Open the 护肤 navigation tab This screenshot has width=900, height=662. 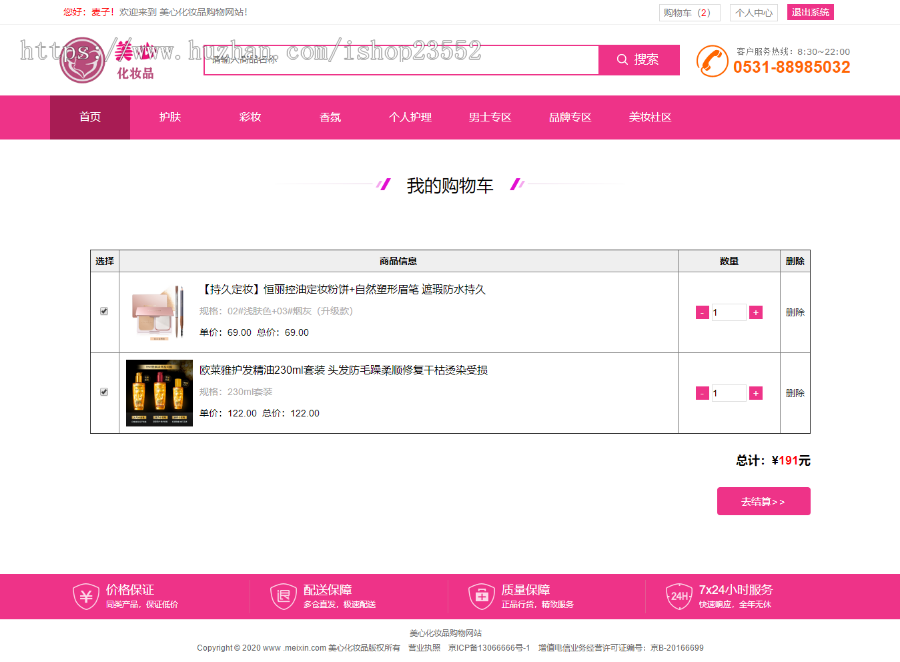click(170, 117)
